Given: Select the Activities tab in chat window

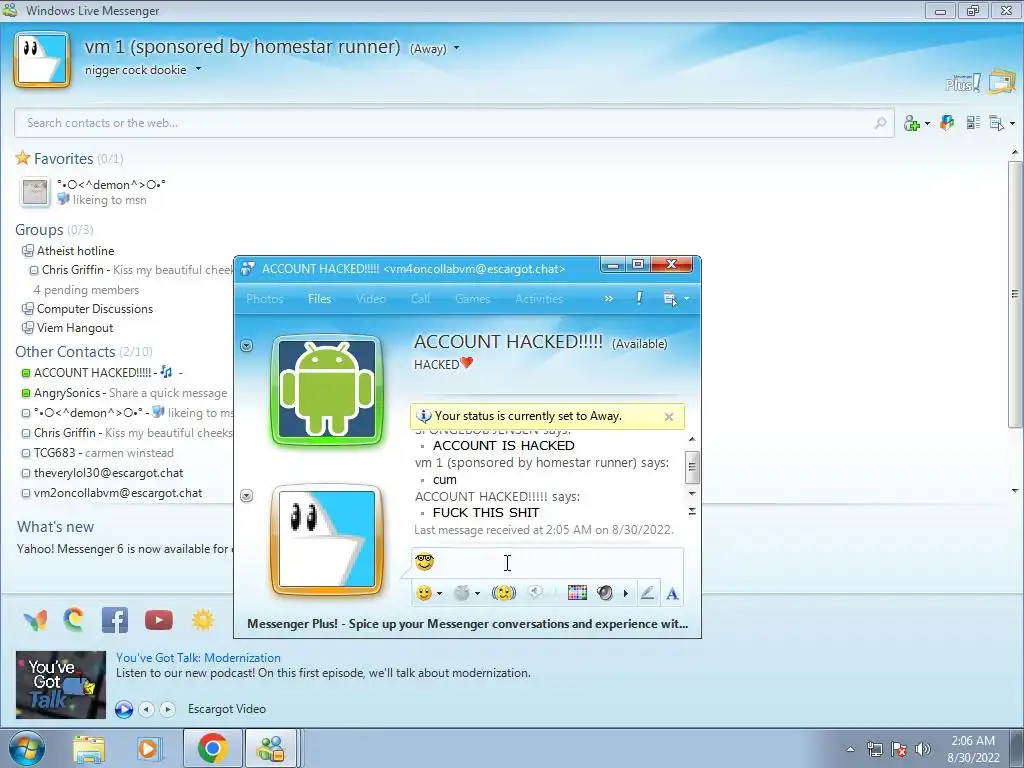Looking at the screenshot, I should (539, 299).
